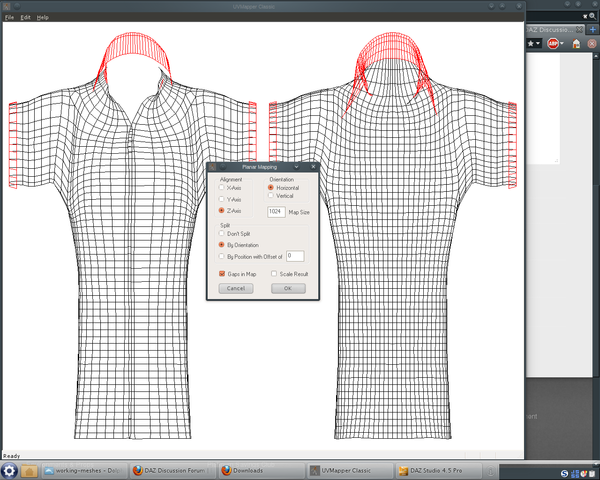Click Skype icon in system tray
This screenshot has width=600, height=480.
pyautogui.click(x=564, y=473)
